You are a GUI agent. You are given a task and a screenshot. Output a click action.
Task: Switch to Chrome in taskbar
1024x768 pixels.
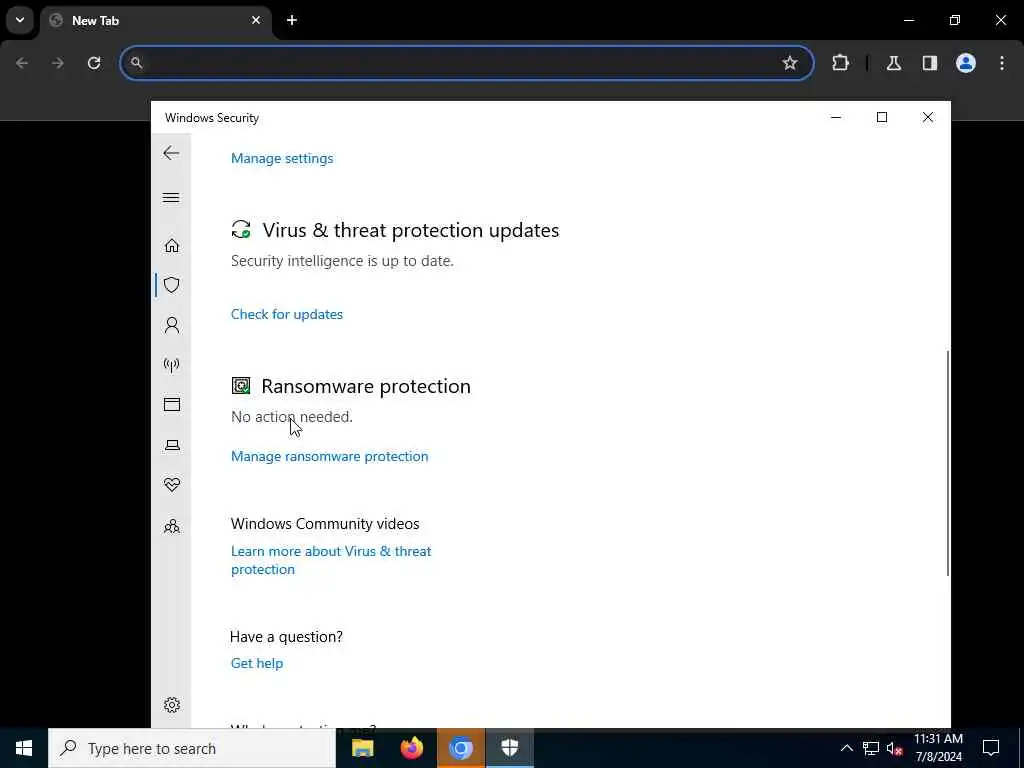coord(460,748)
